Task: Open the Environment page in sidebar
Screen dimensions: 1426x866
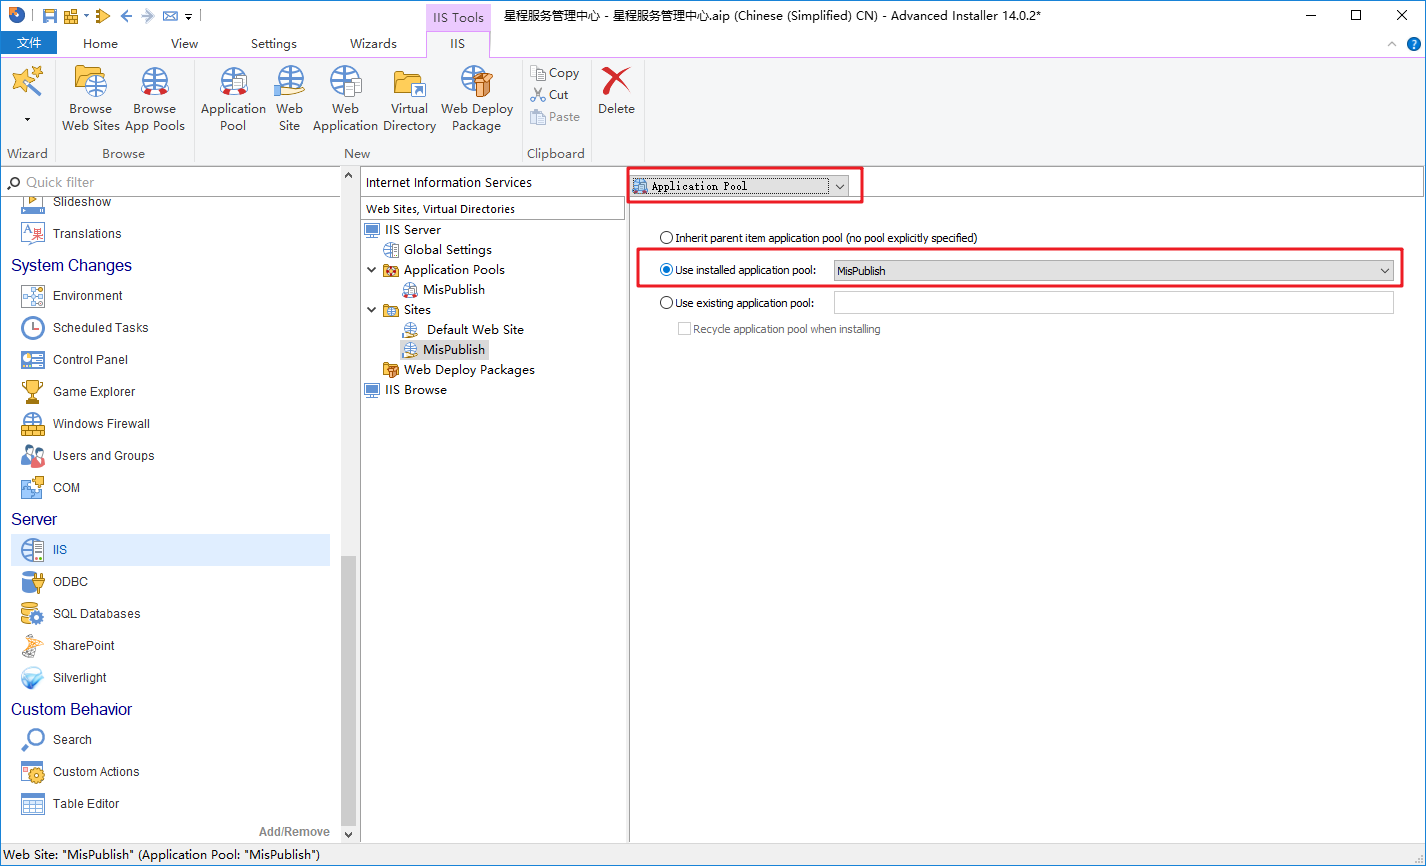Action: click(88, 296)
